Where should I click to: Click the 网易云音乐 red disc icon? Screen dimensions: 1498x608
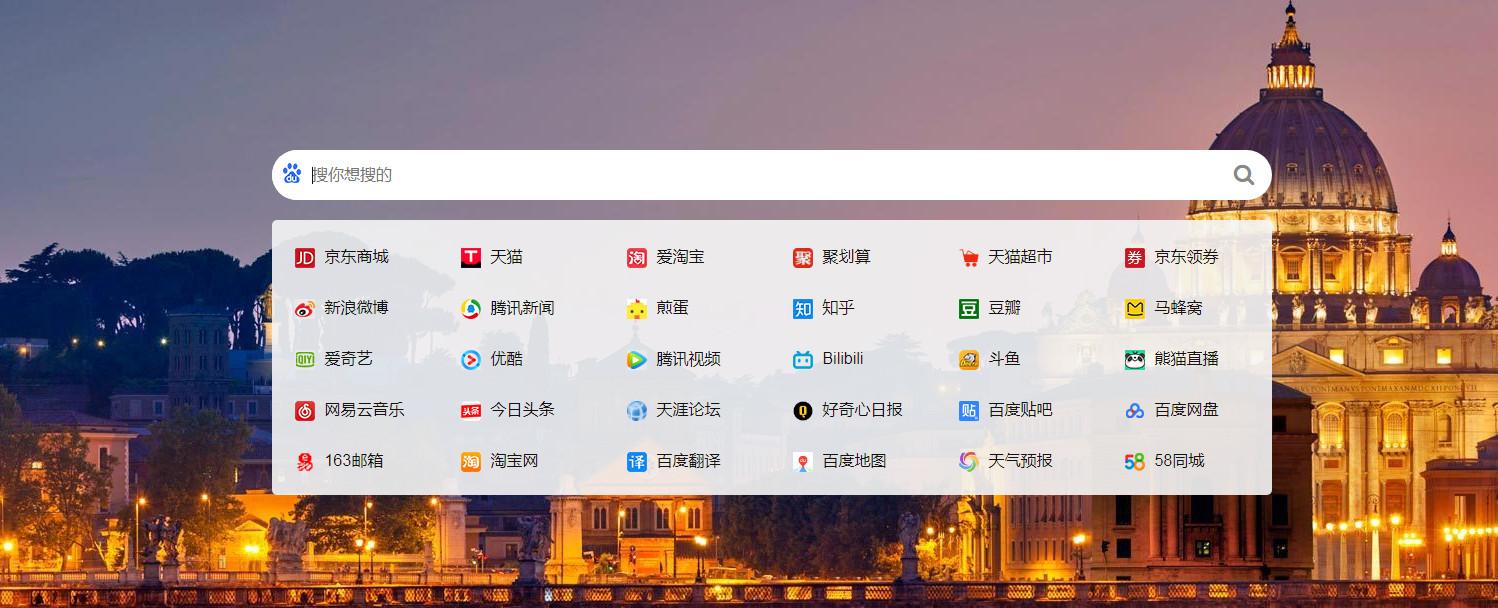305,411
